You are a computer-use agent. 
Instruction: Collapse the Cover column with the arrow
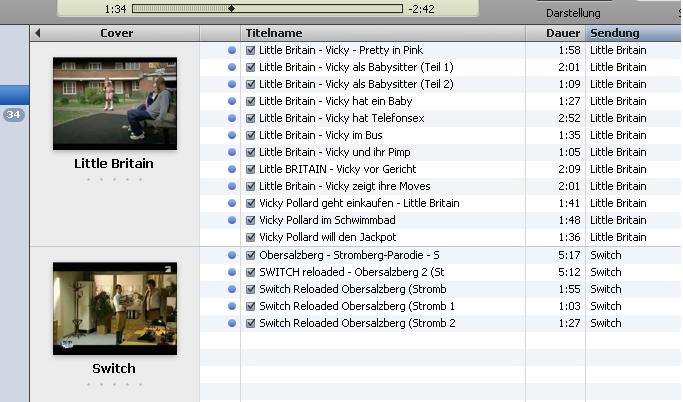tap(37, 33)
